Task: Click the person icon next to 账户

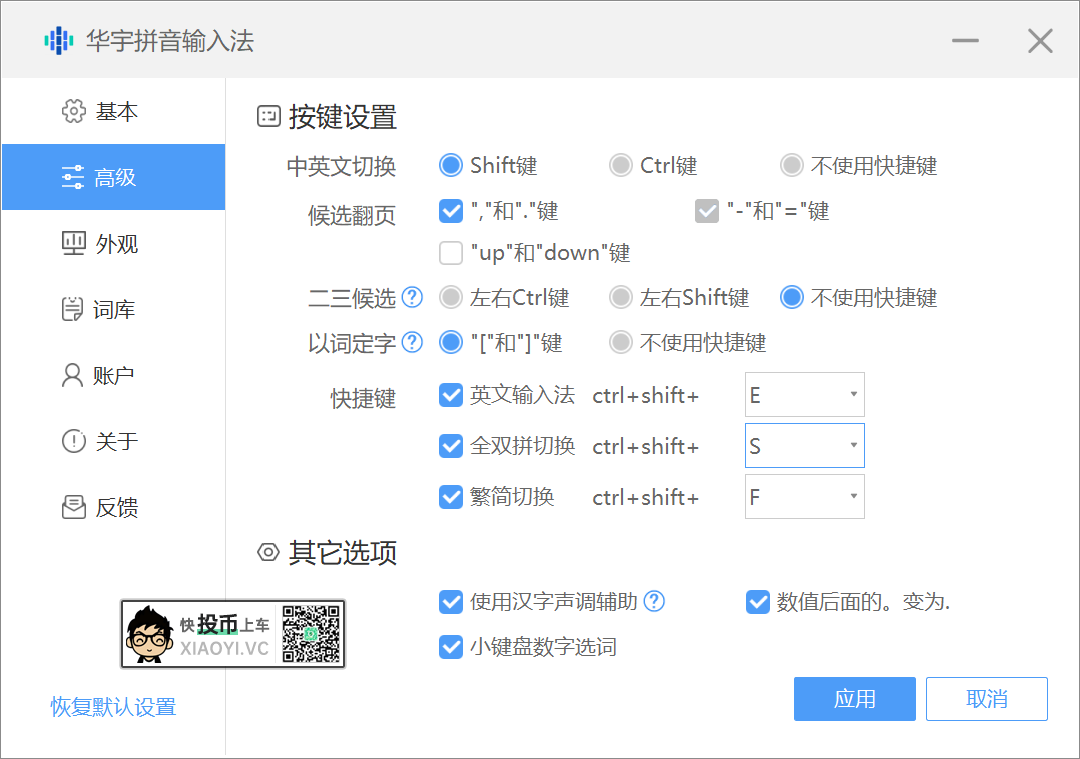Action: tap(72, 375)
